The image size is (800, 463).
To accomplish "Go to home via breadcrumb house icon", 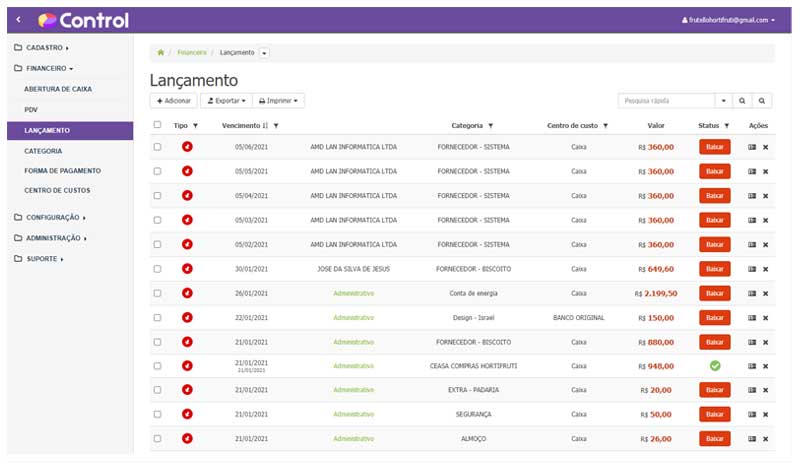I will tap(161, 52).
